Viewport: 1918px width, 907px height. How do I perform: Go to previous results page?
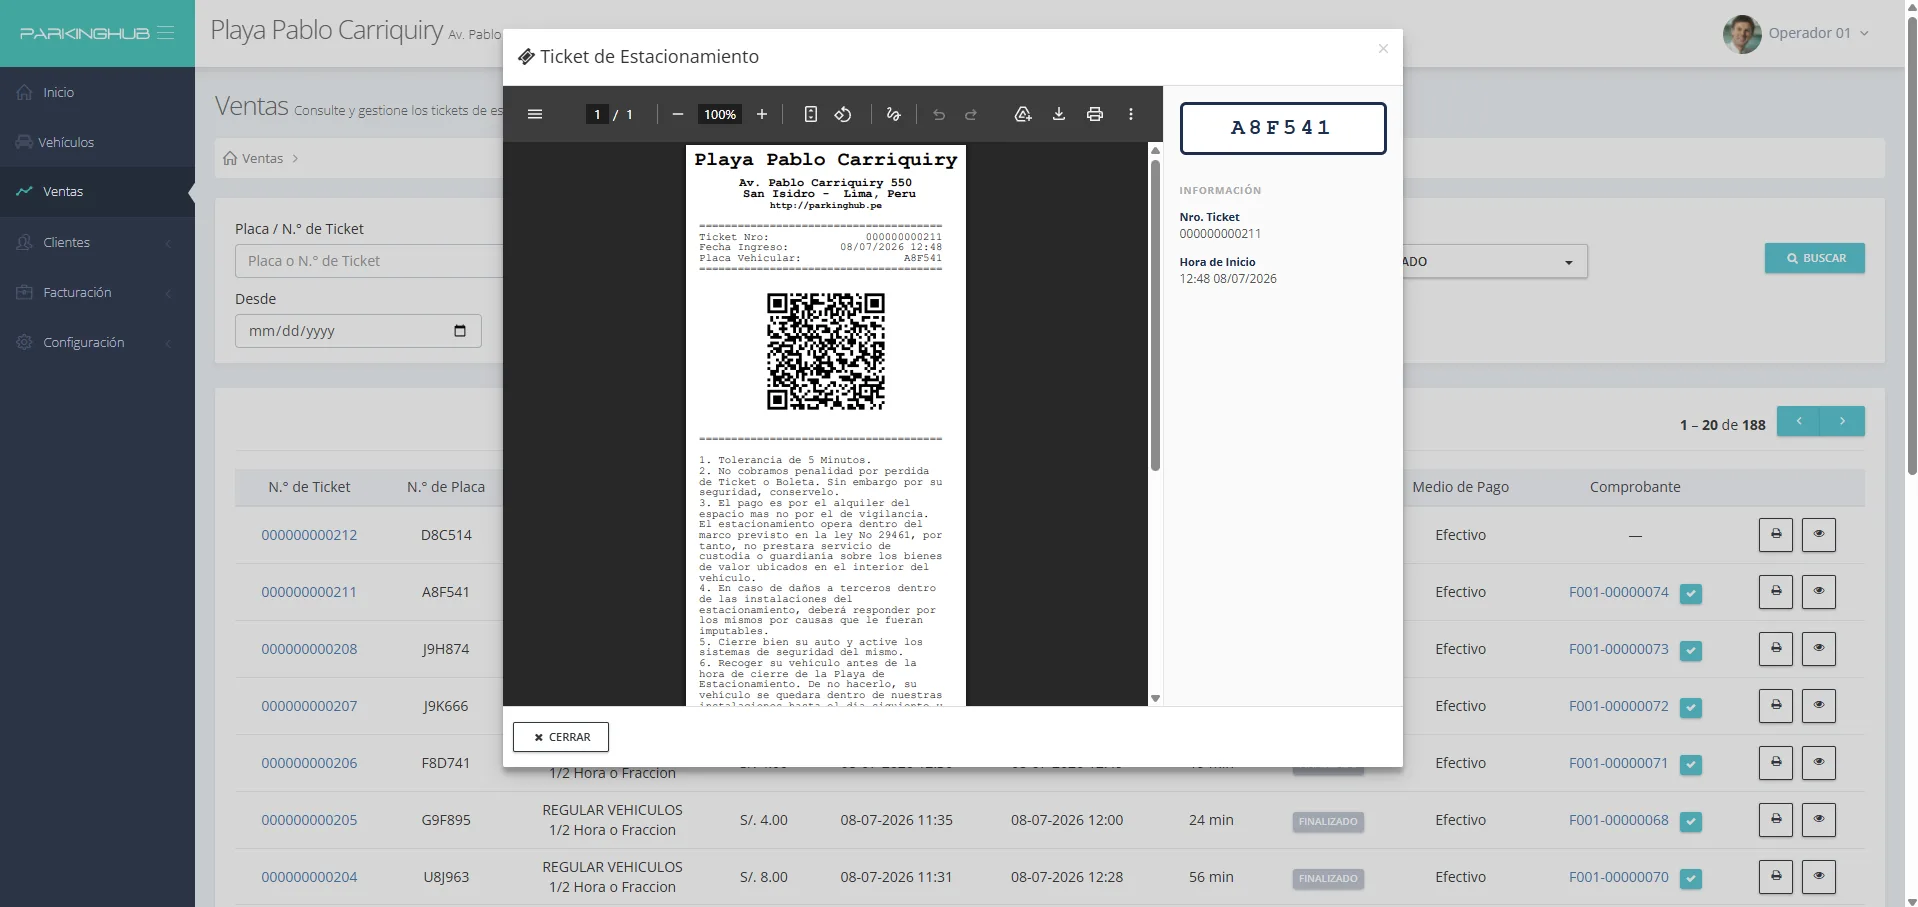click(x=1798, y=421)
